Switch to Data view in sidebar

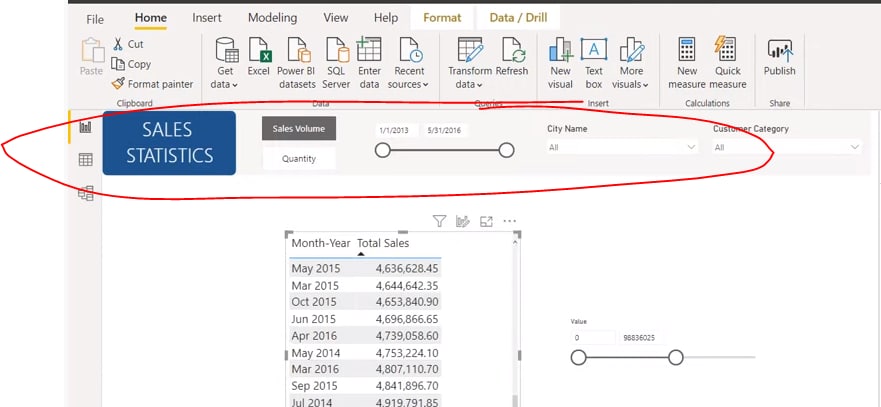(x=85, y=160)
